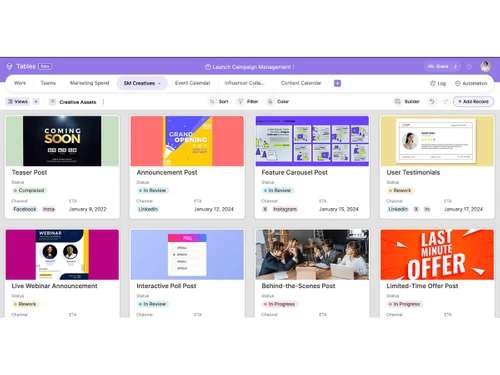Click ETA date January 9, 2022

[x=88, y=209]
